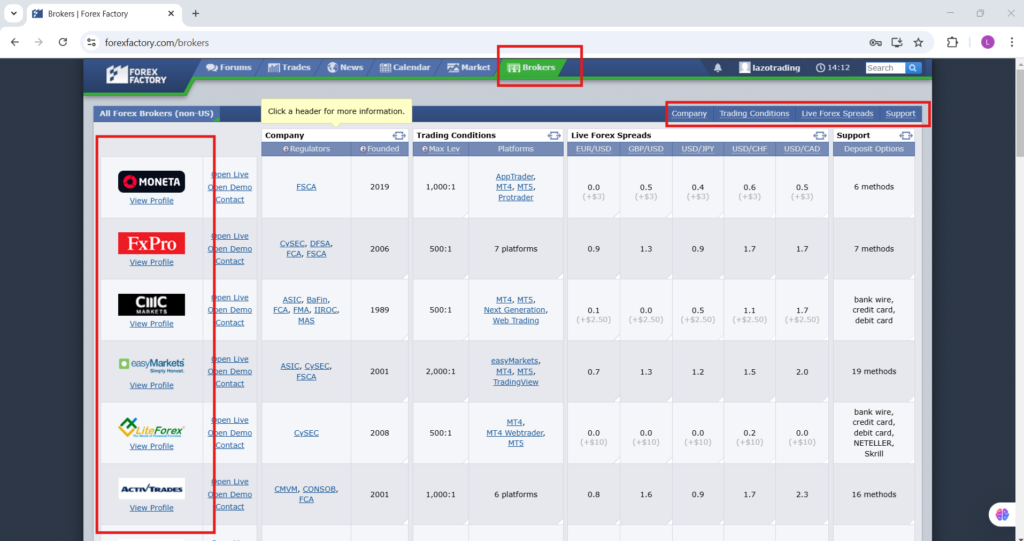Click the search magnifier button

click(x=913, y=68)
